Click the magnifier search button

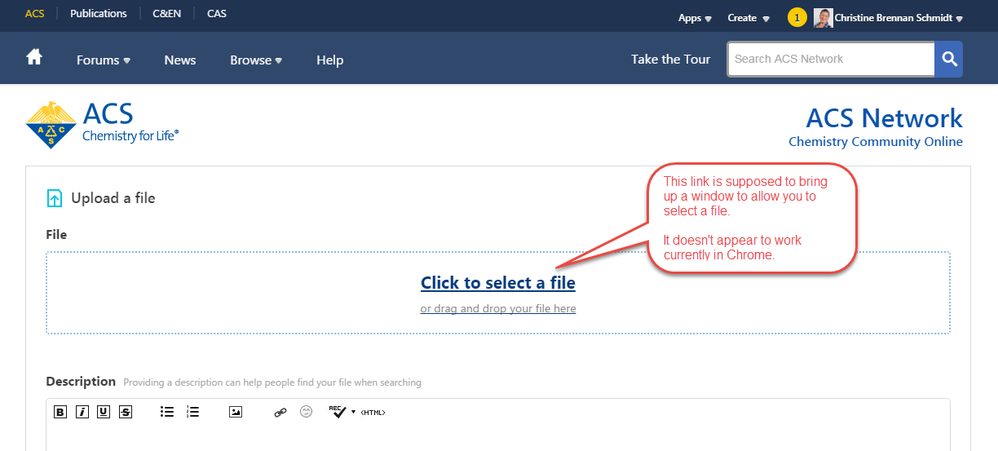click(948, 59)
